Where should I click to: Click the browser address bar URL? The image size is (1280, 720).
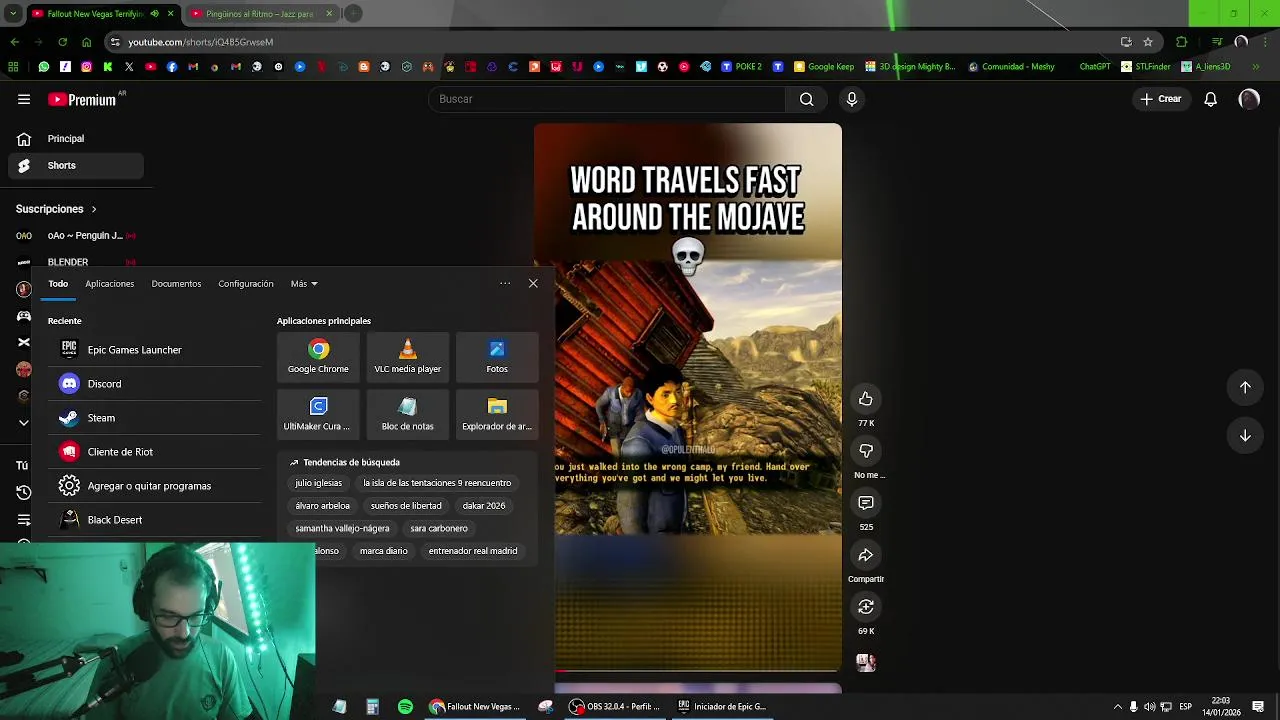200,42
